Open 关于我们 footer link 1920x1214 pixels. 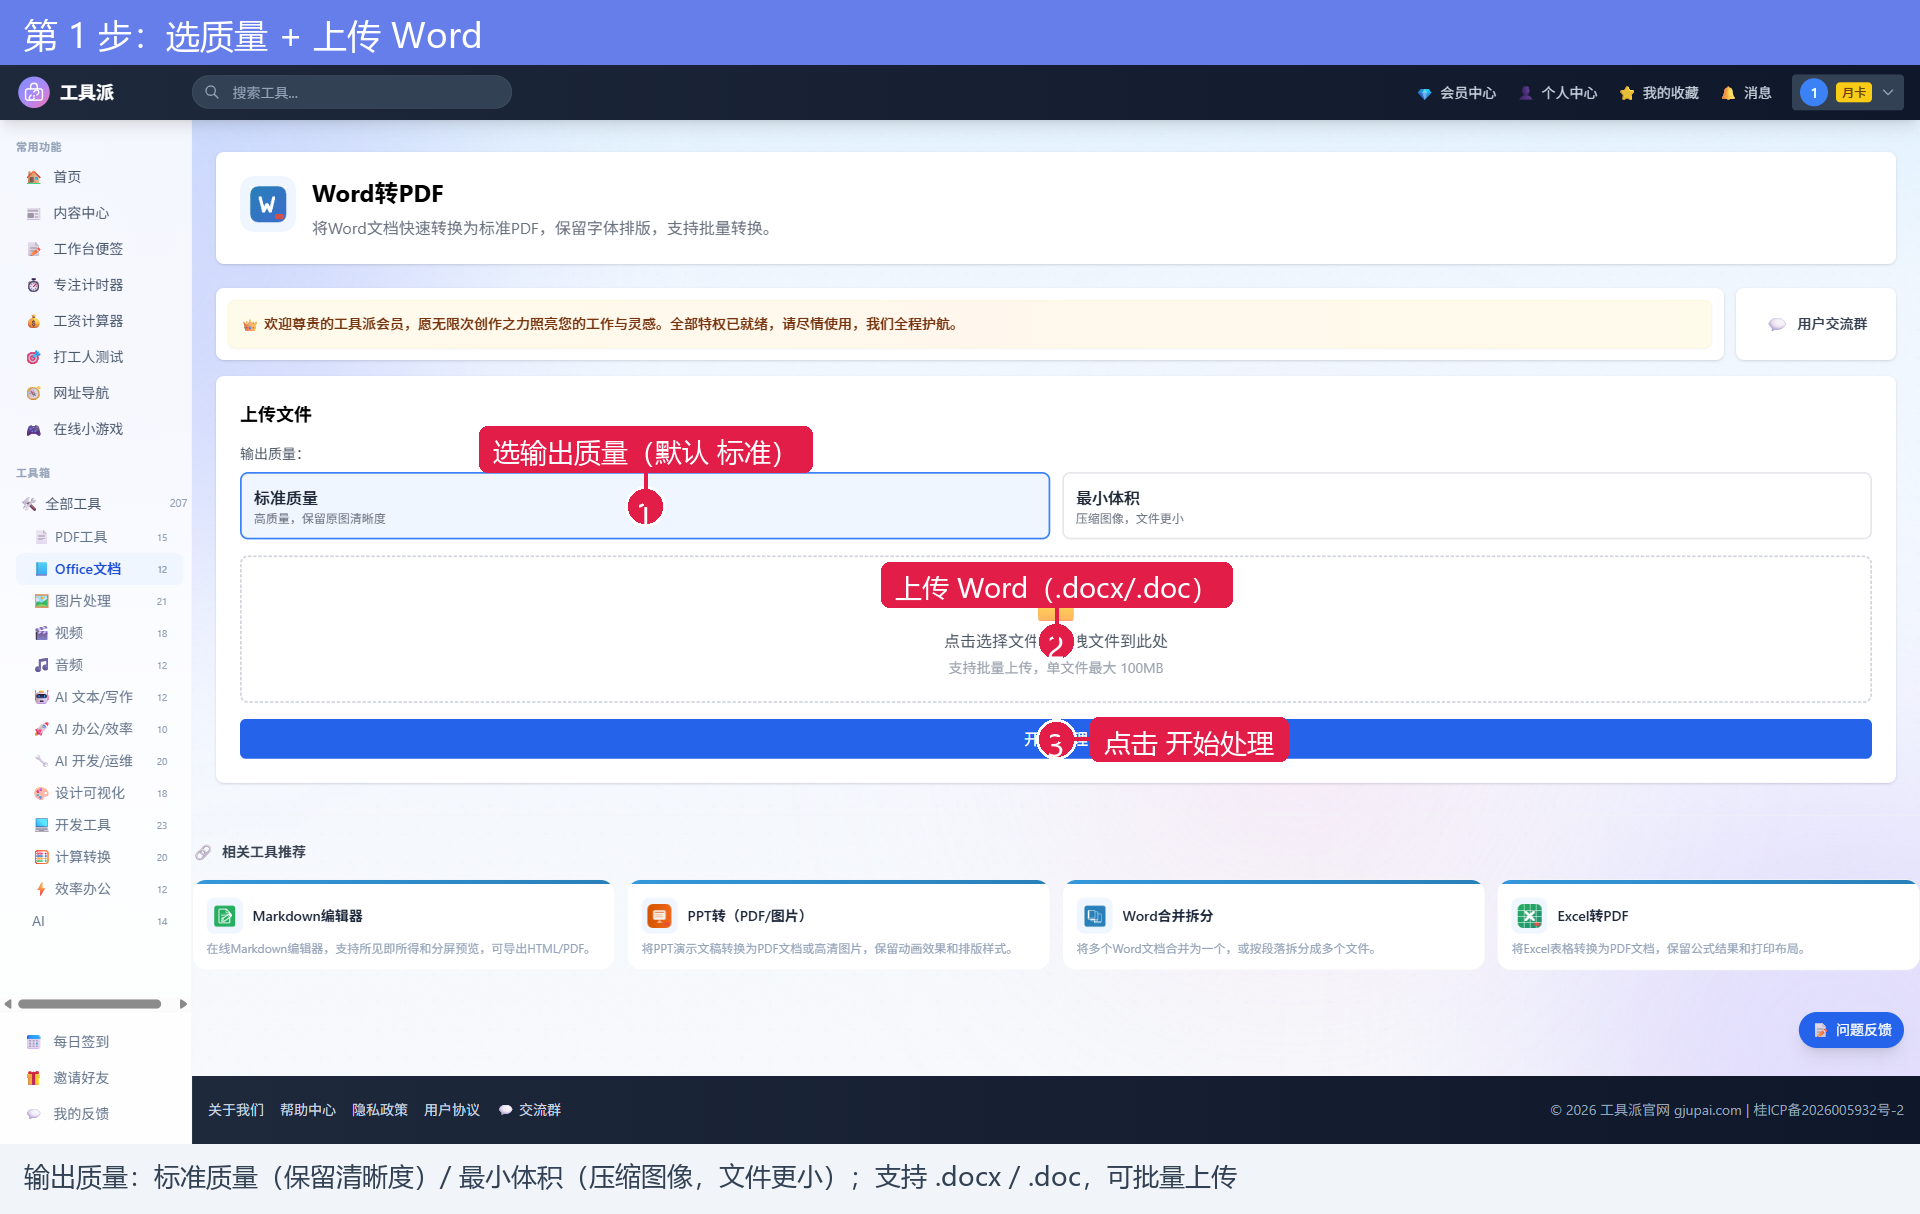(236, 1110)
